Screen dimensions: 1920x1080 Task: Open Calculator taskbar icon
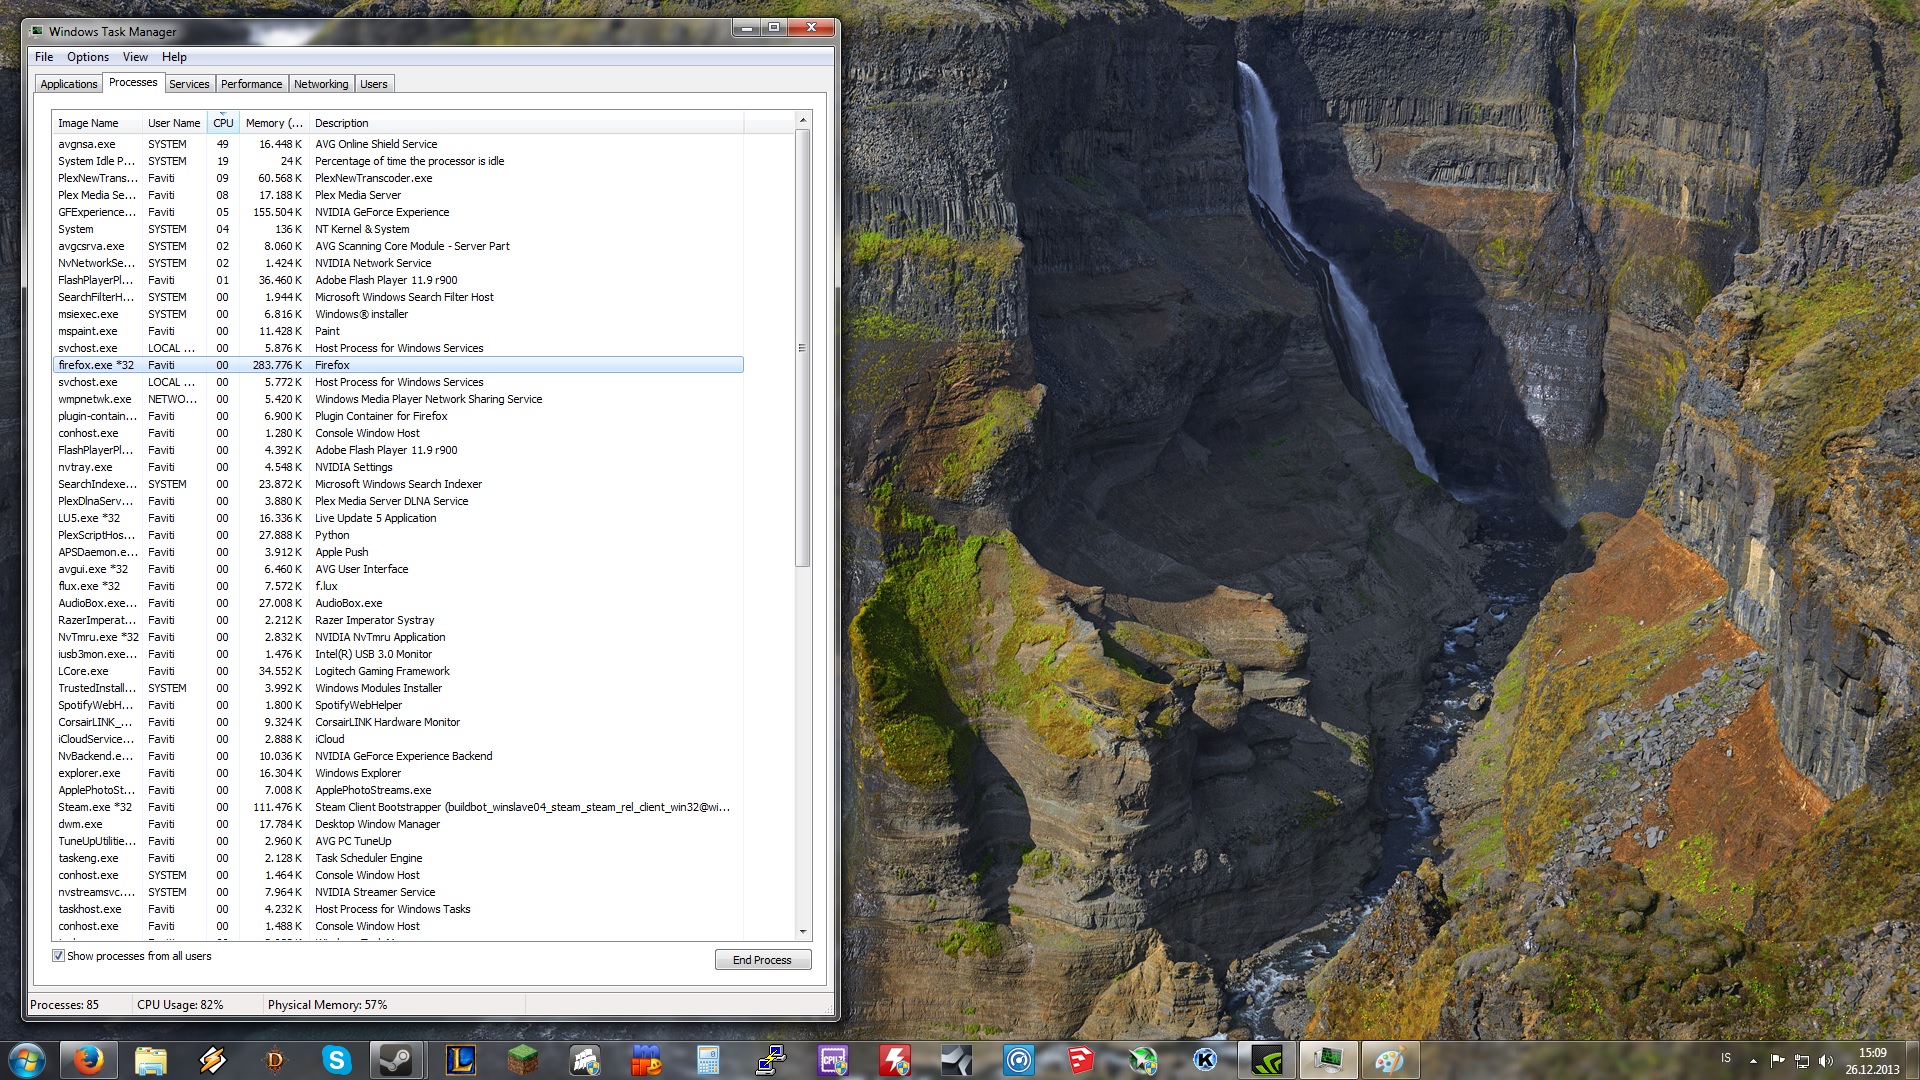click(708, 1060)
